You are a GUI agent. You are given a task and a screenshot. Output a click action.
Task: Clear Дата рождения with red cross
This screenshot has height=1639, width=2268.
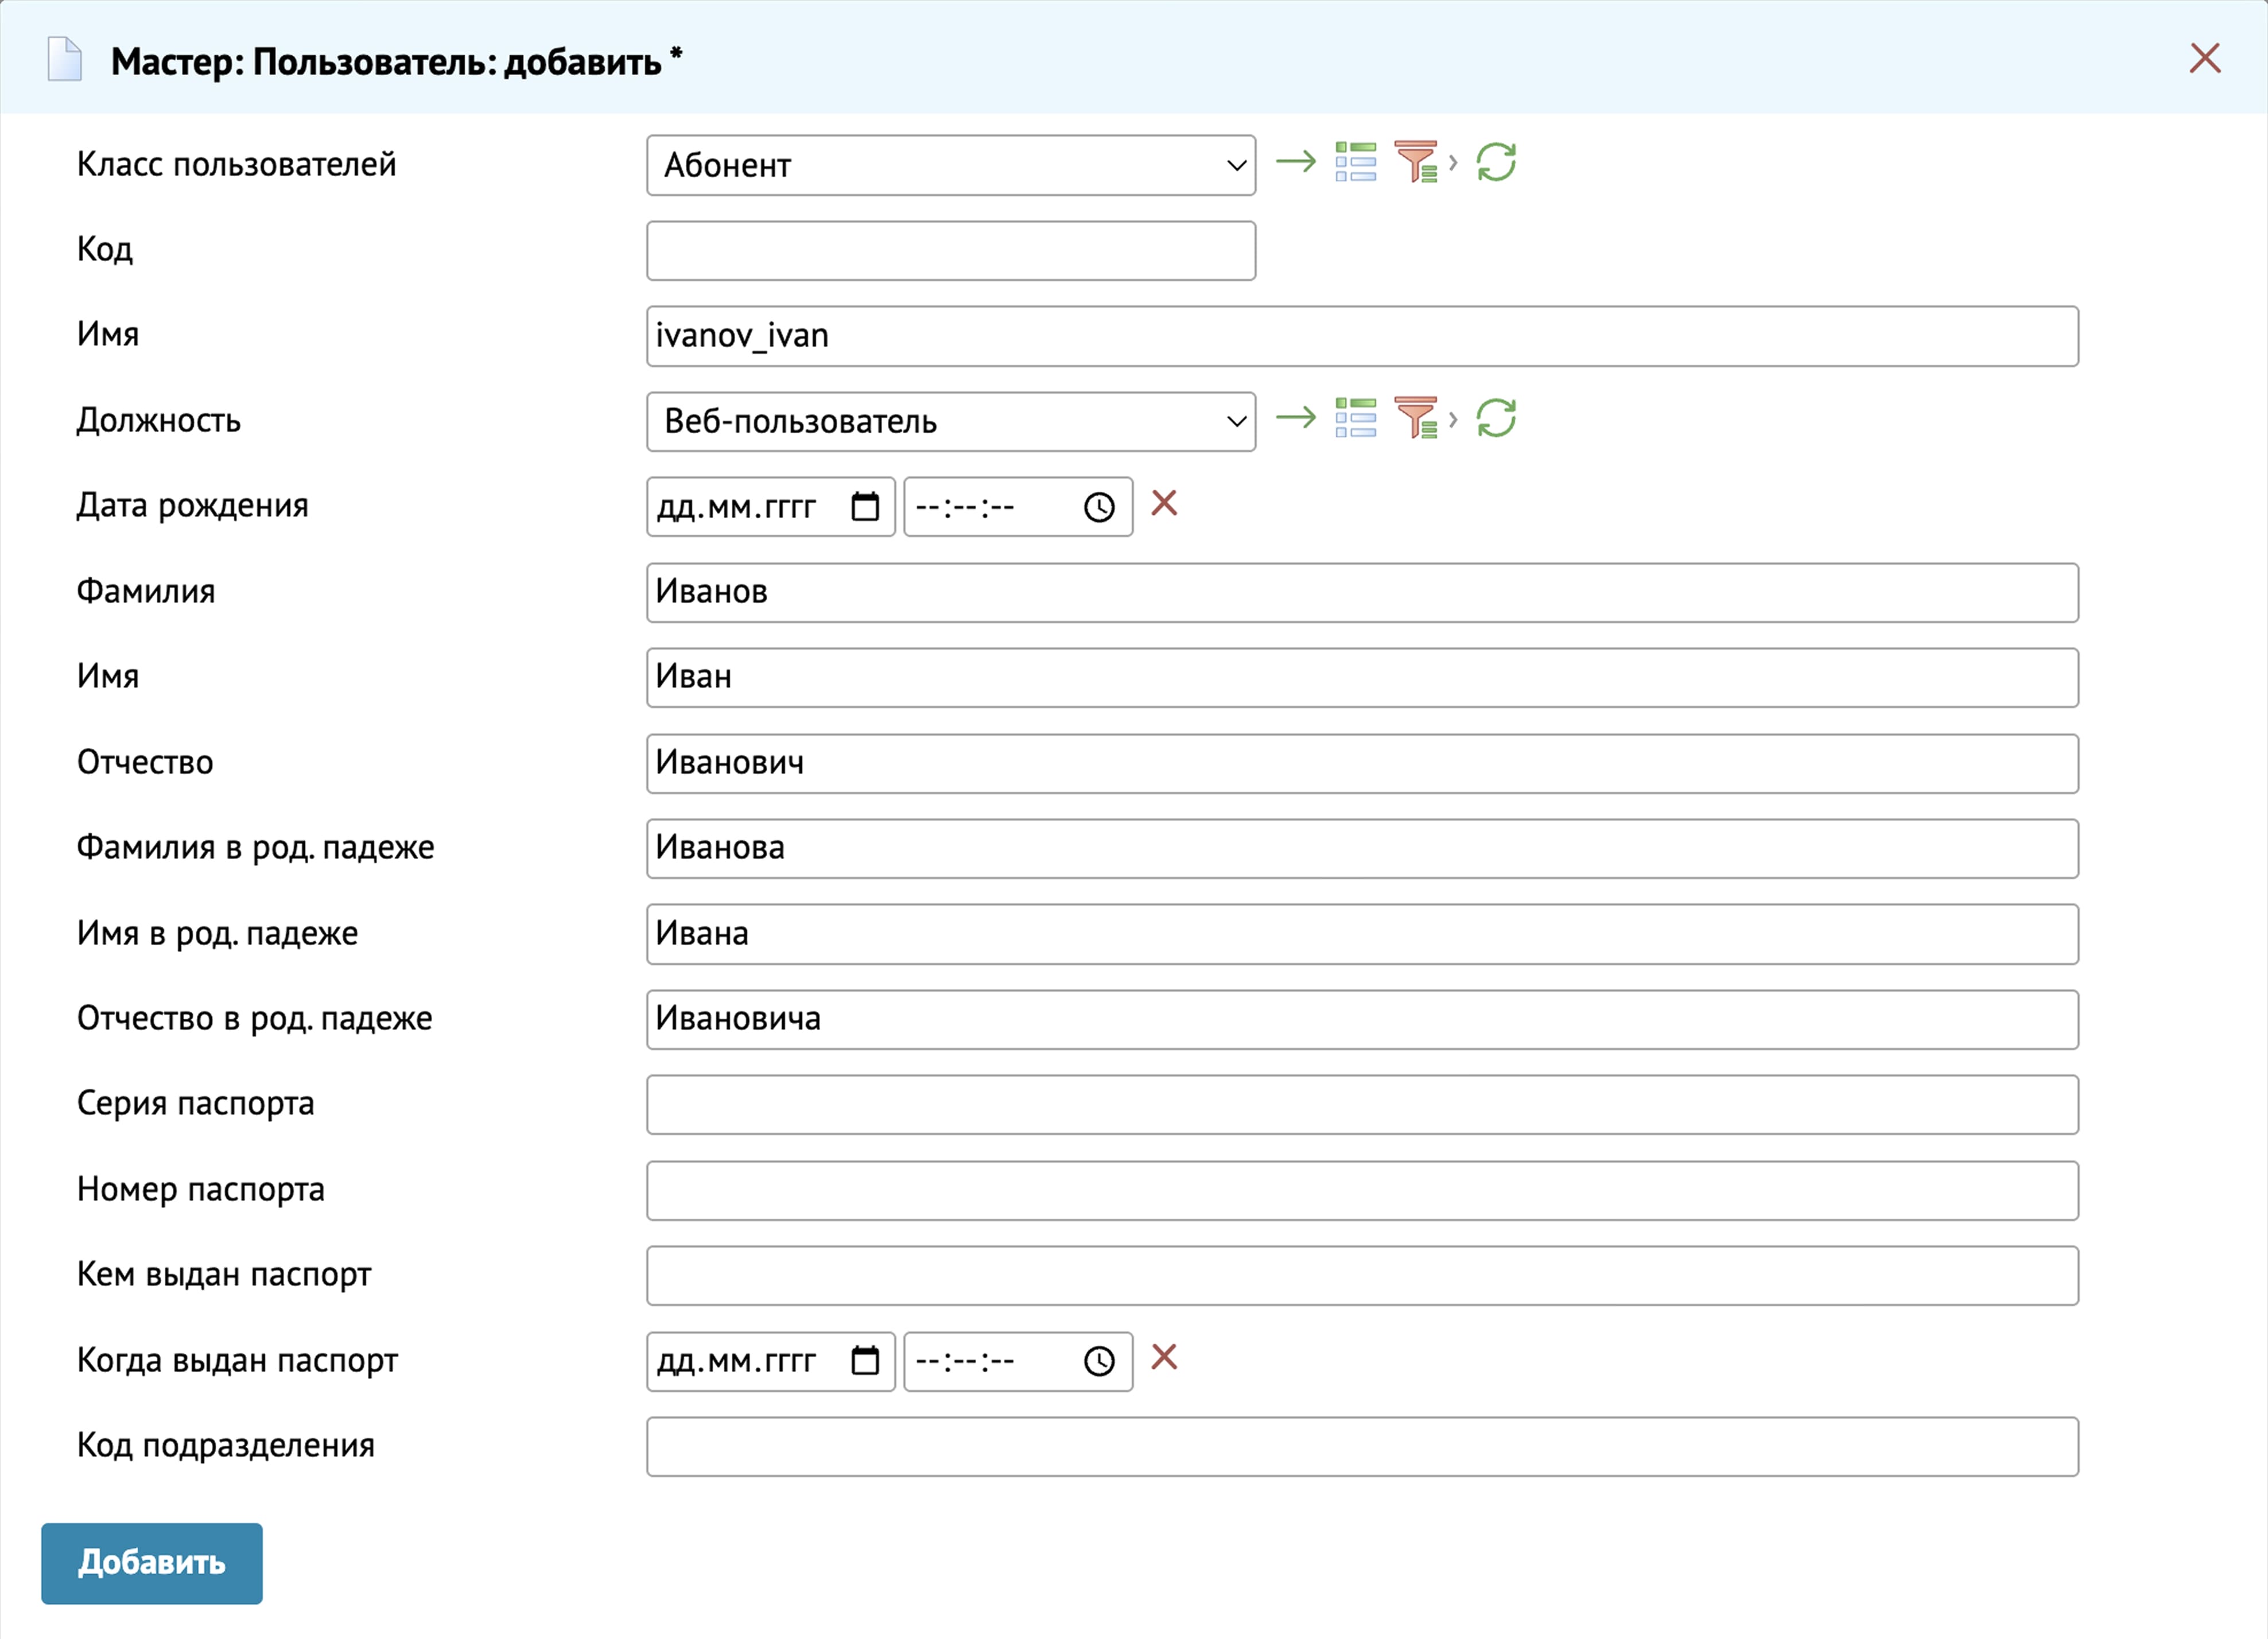coord(1164,503)
